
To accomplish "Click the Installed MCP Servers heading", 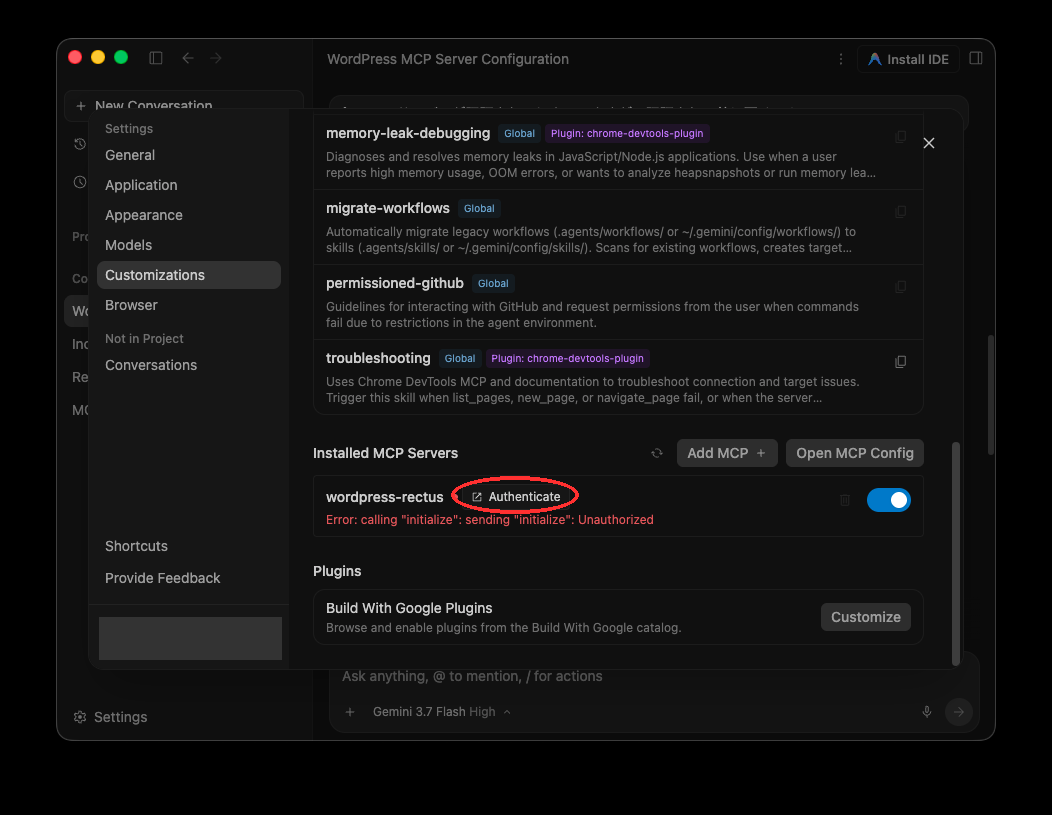I will [x=385, y=453].
